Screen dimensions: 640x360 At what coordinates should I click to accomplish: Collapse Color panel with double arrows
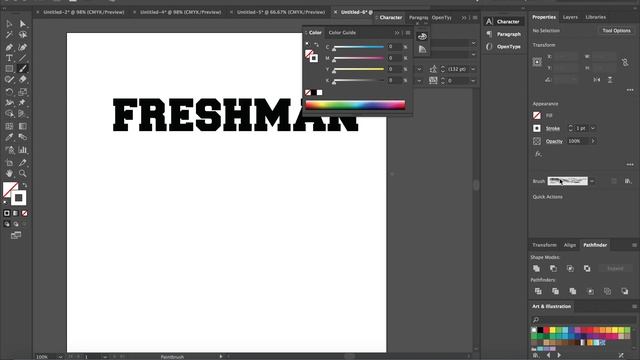[x=397, y=33]
